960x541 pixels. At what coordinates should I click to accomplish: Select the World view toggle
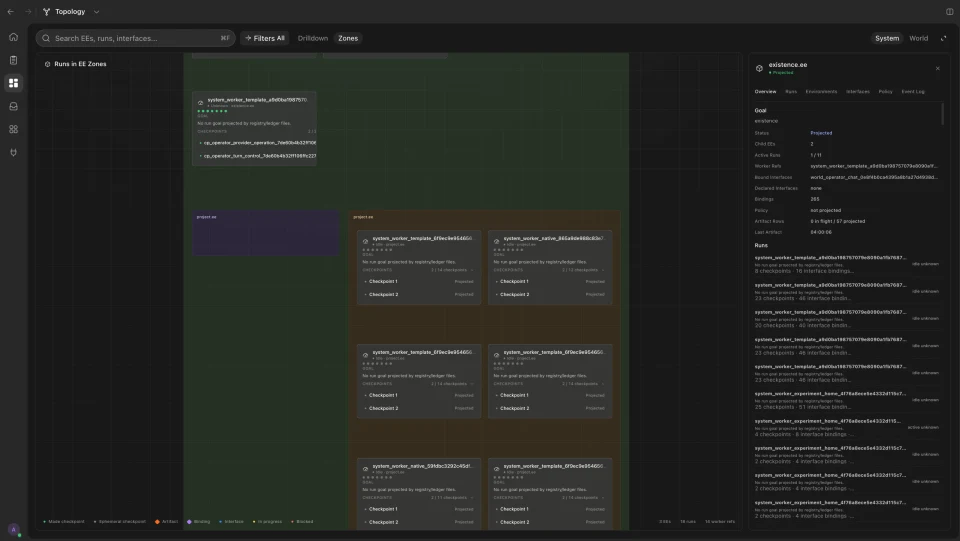coord(918,38)
